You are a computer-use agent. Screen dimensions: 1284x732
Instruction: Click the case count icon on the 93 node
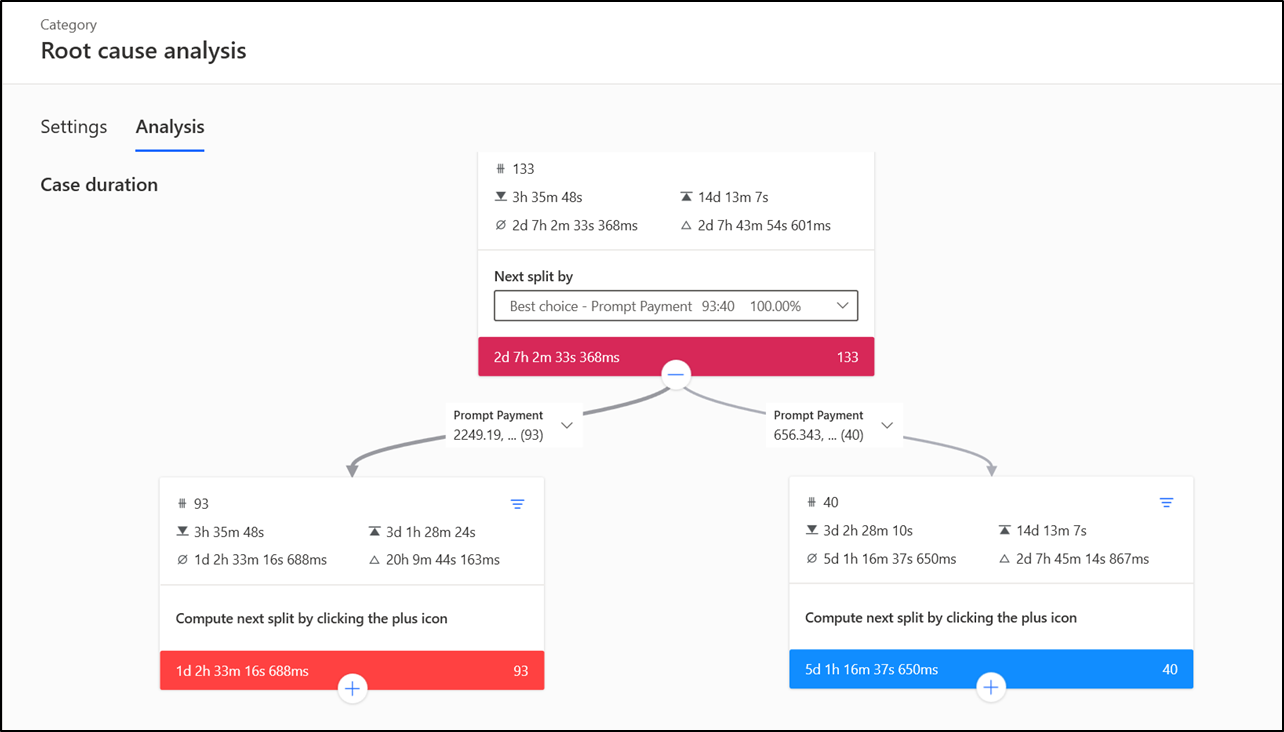(182, 503)
